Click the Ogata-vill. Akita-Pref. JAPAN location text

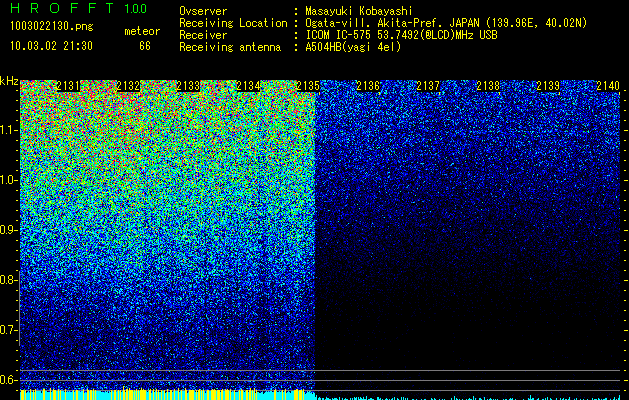click(446, 23)
